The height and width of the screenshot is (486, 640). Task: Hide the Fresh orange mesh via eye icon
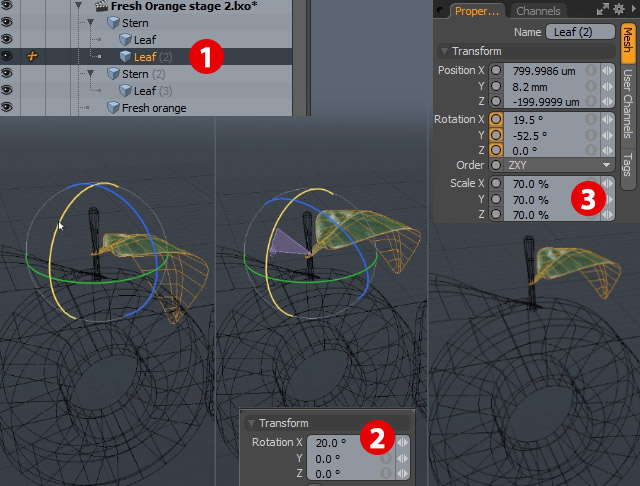(x=7, y=107)
